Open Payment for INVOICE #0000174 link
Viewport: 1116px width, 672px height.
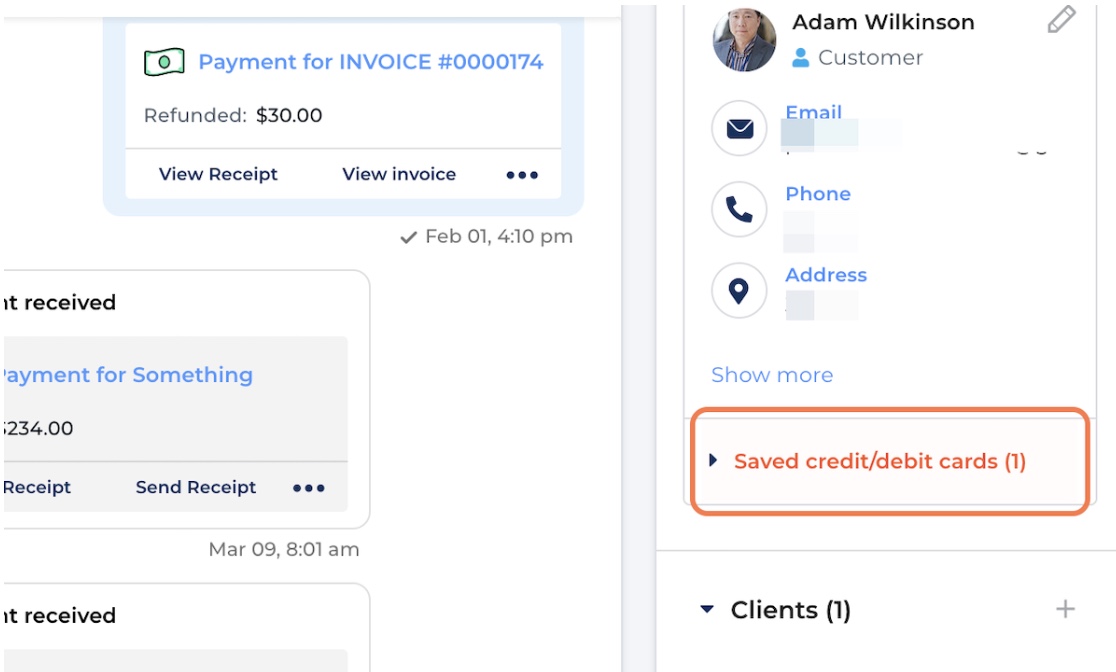pyautogui.click(x=371, y=62)
